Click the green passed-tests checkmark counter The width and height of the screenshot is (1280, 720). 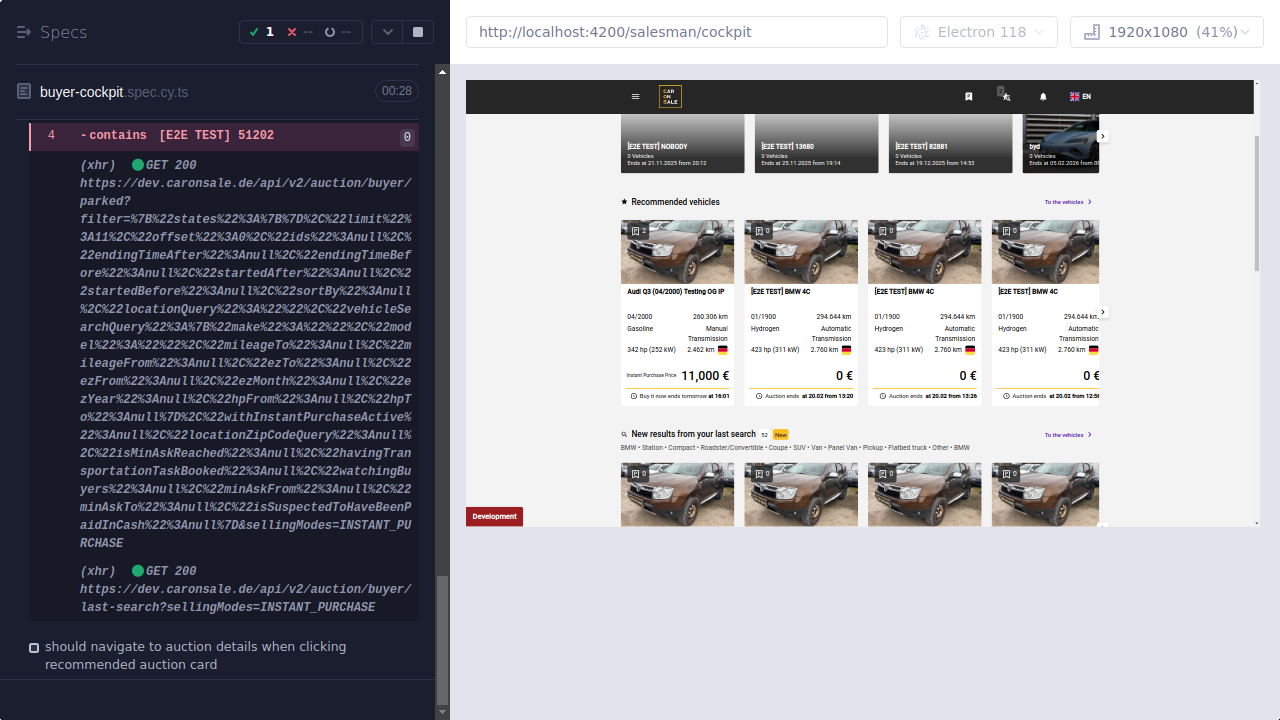pos(262,31)
